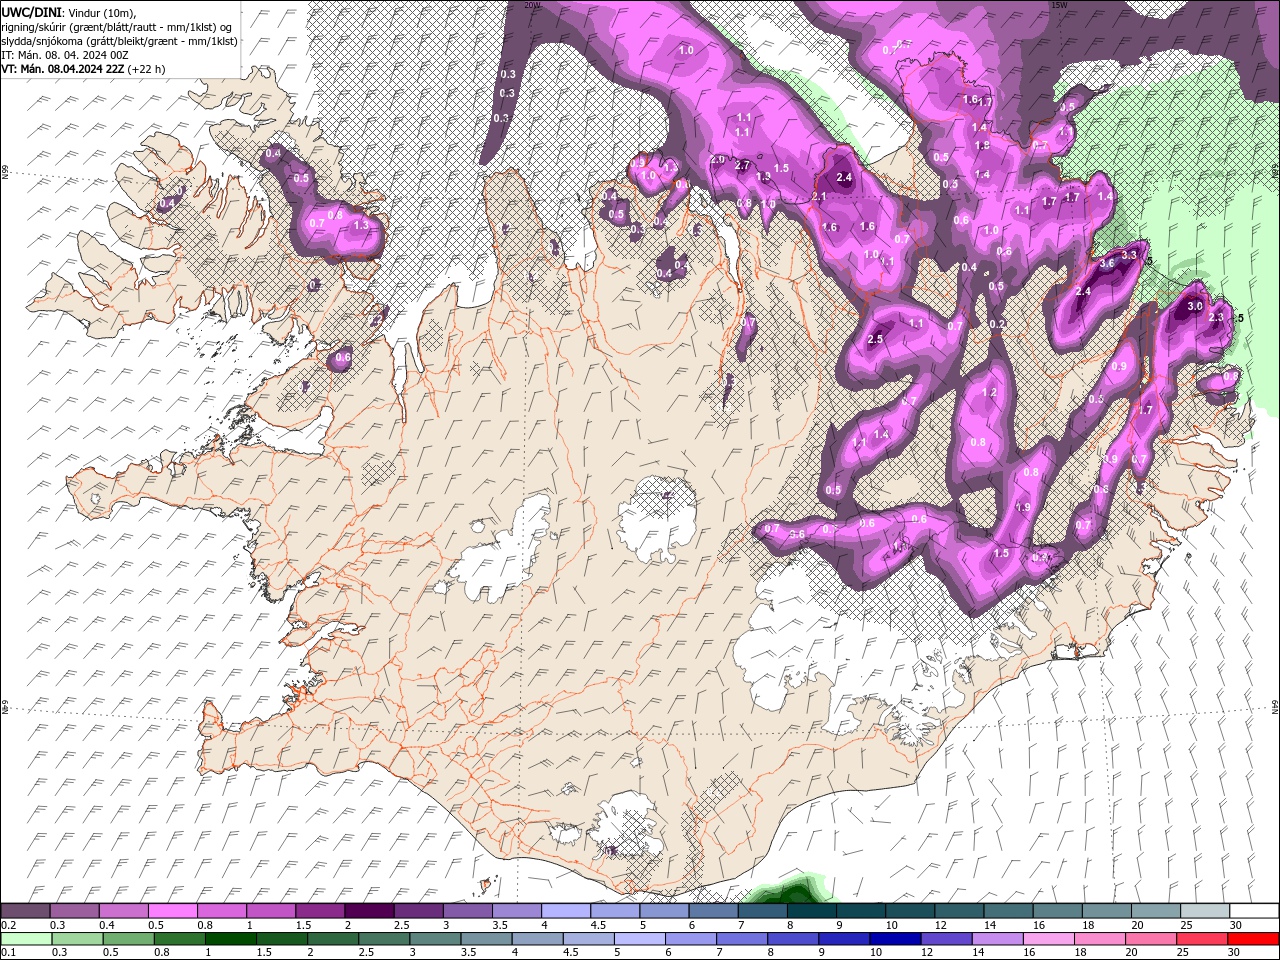Click the '20W' longitude label at the top

532,5
